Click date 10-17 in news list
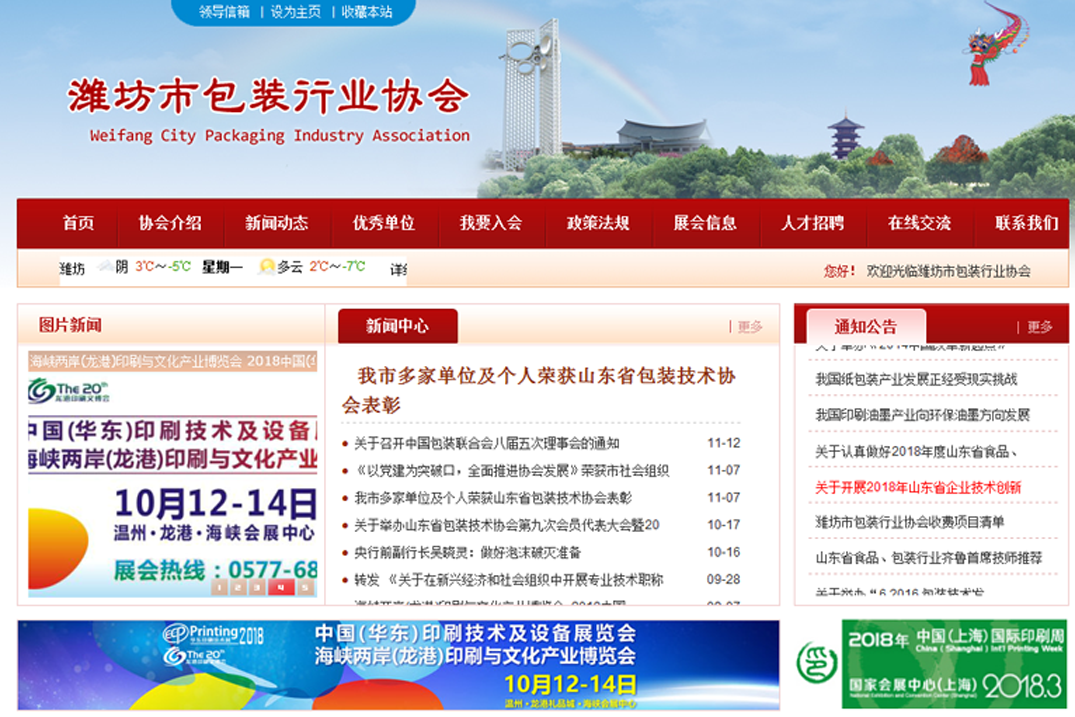 pyautogui.click(x=724, y=525)
